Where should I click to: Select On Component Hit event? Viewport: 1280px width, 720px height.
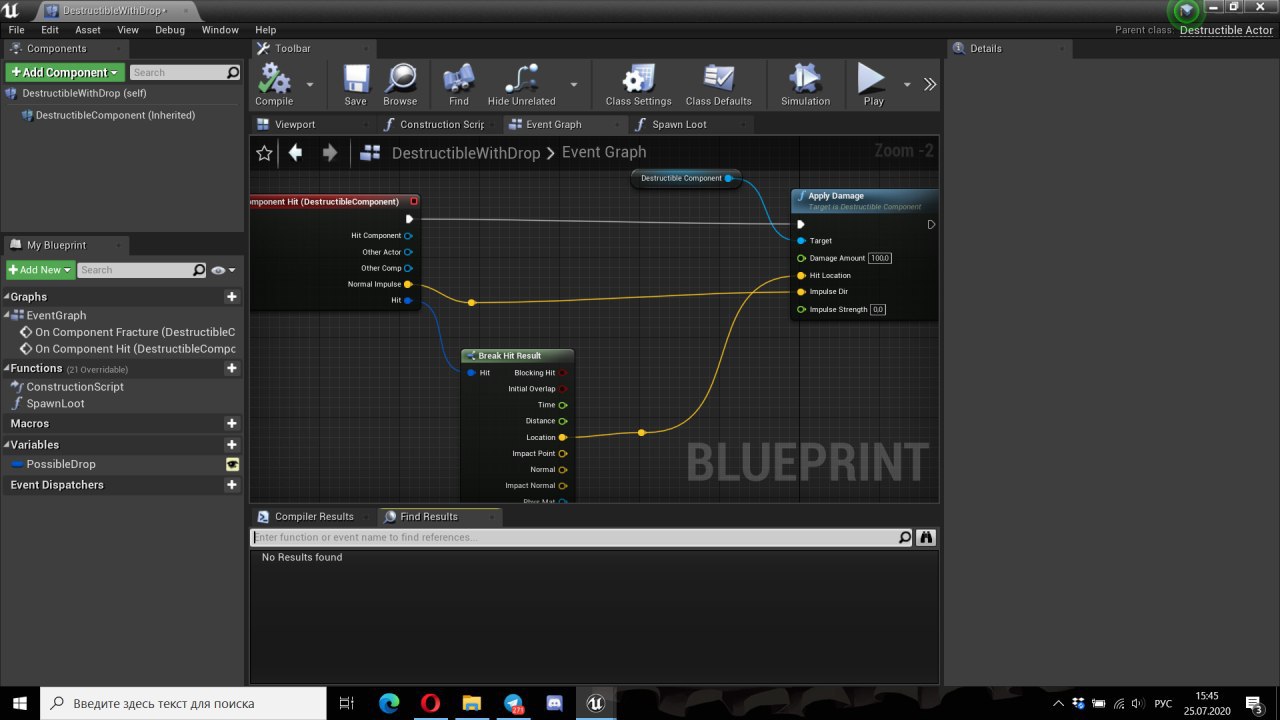point(128,349)
